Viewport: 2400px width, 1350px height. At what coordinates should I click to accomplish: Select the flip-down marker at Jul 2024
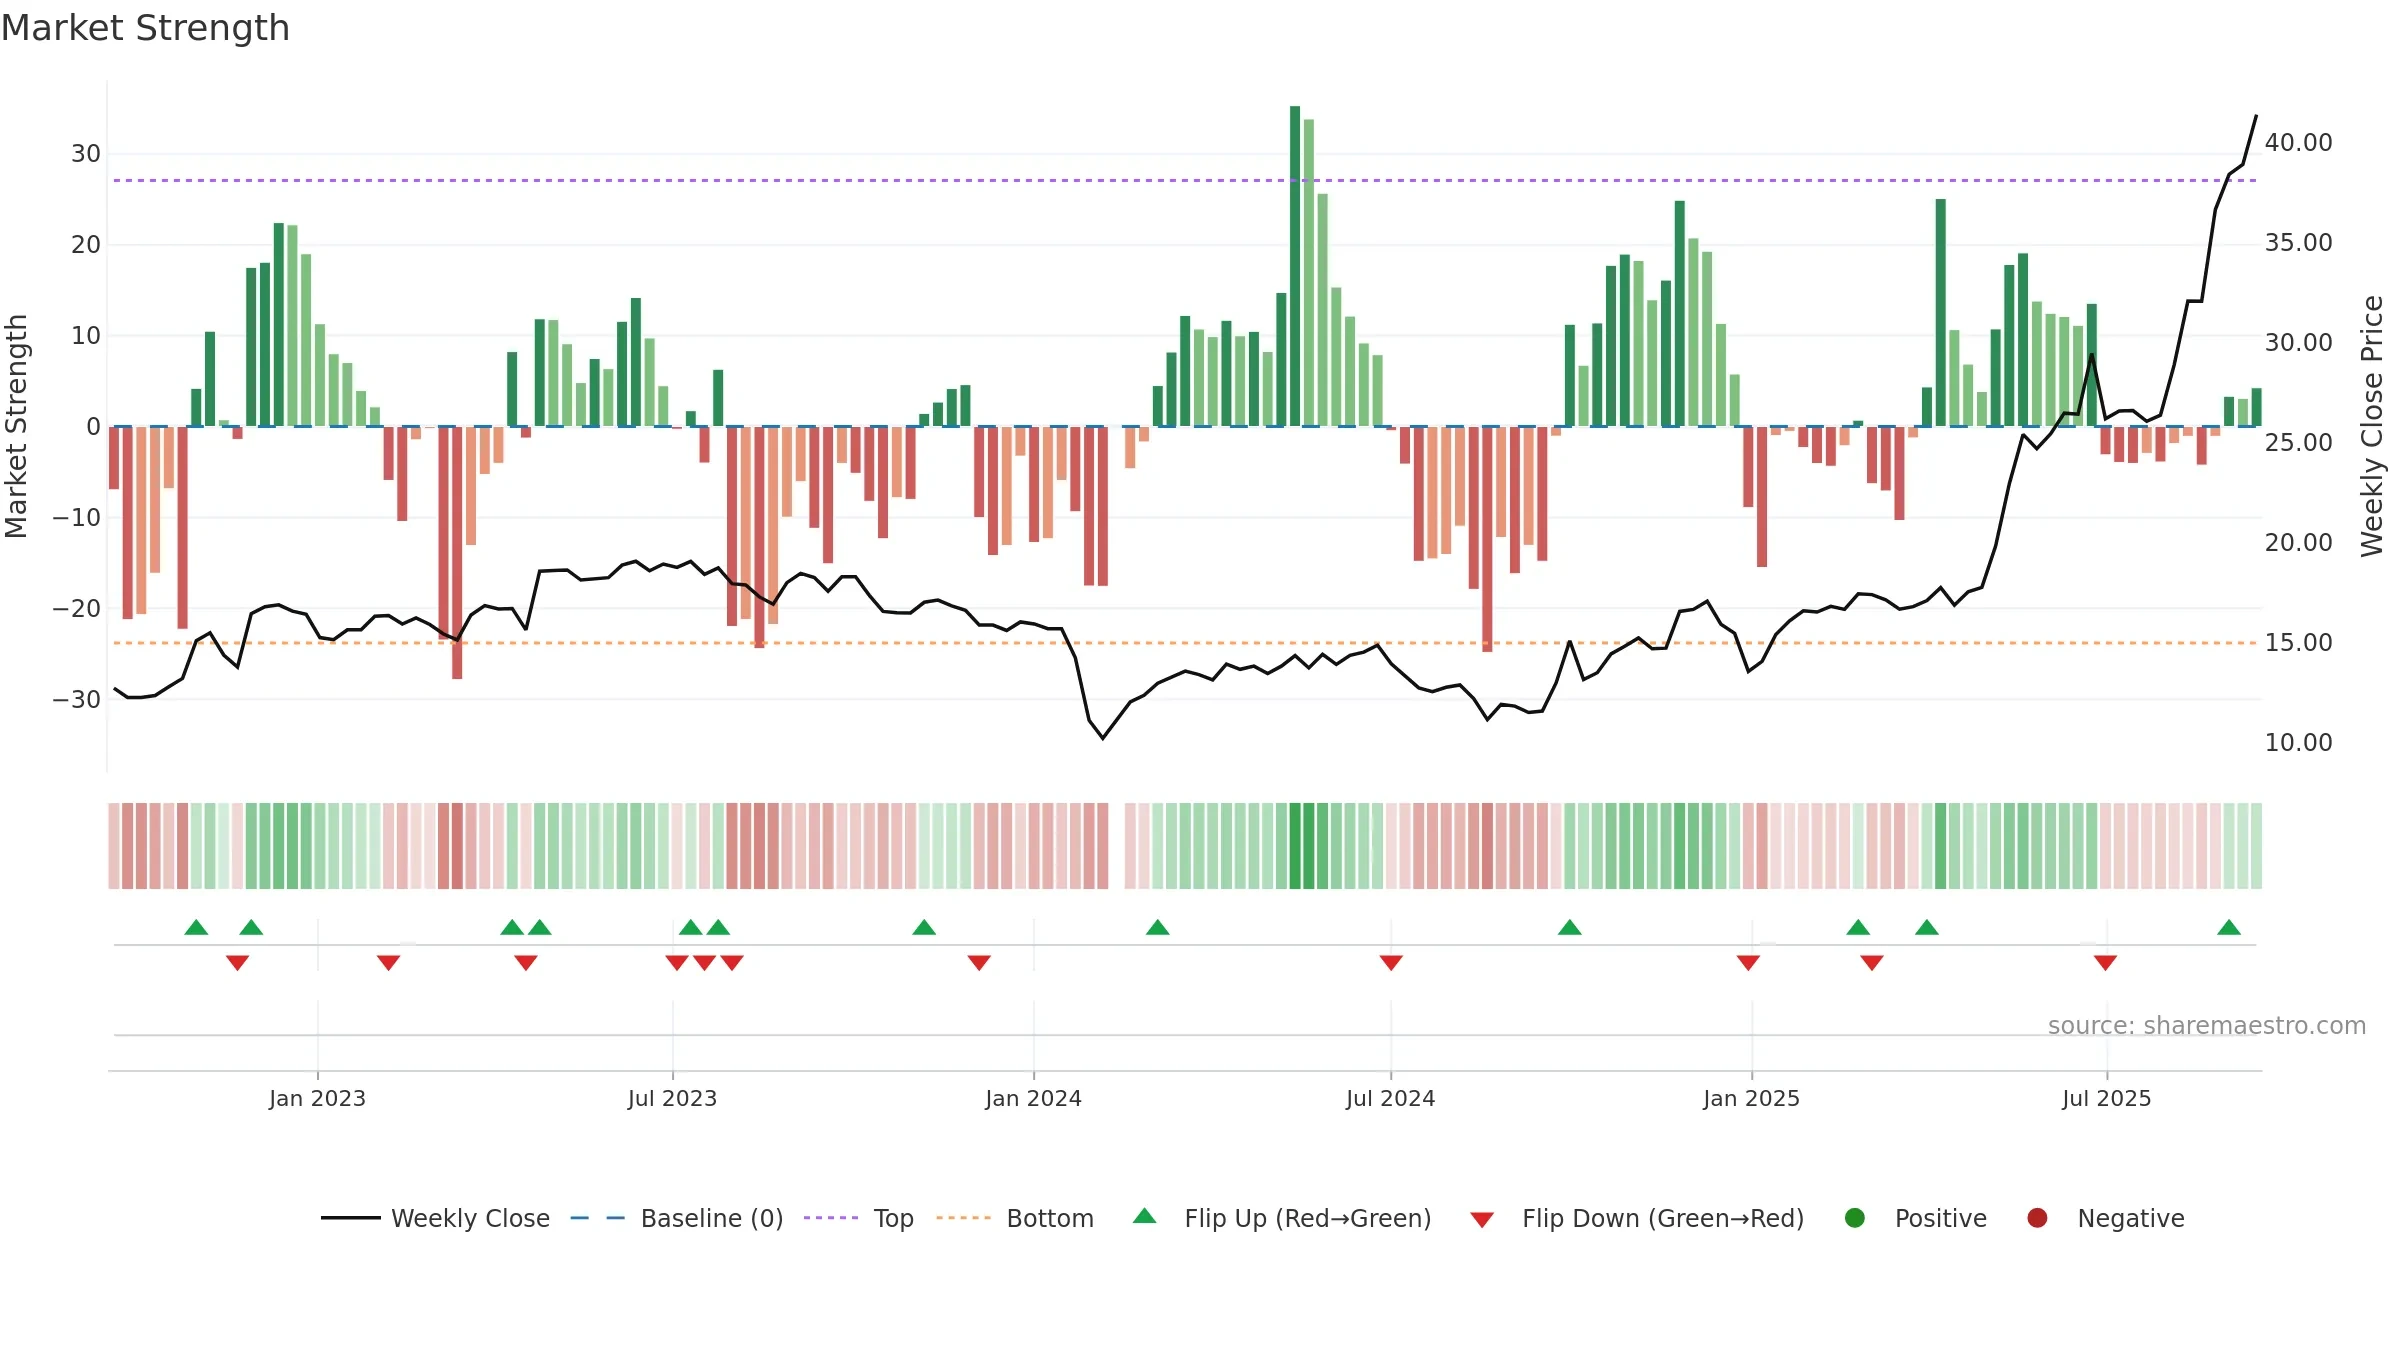click(1391, 963)
